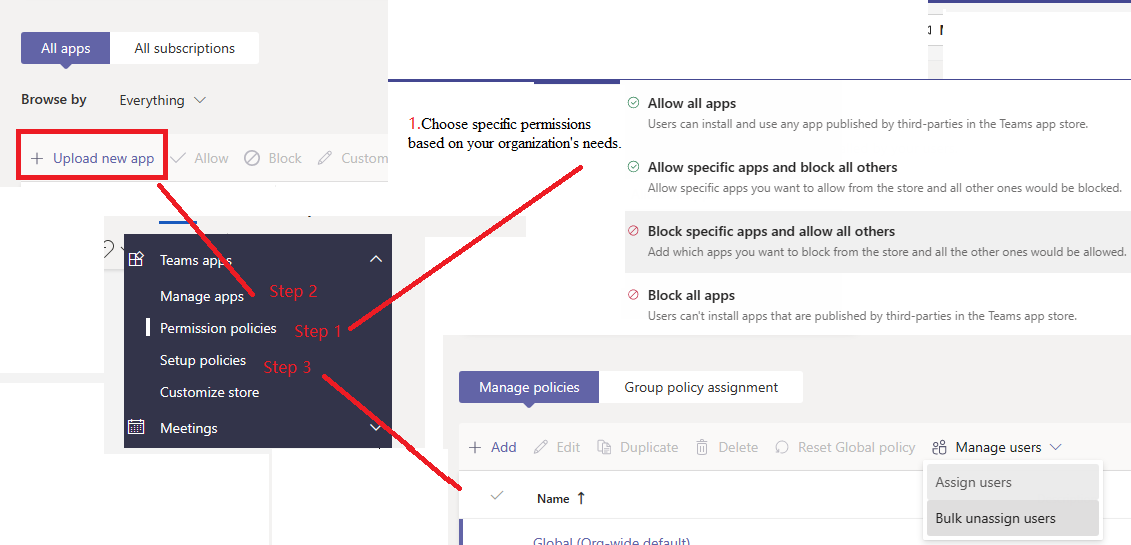Switch to the Manage policies tab
The image size is (1131, 545).
pos(529,387)
